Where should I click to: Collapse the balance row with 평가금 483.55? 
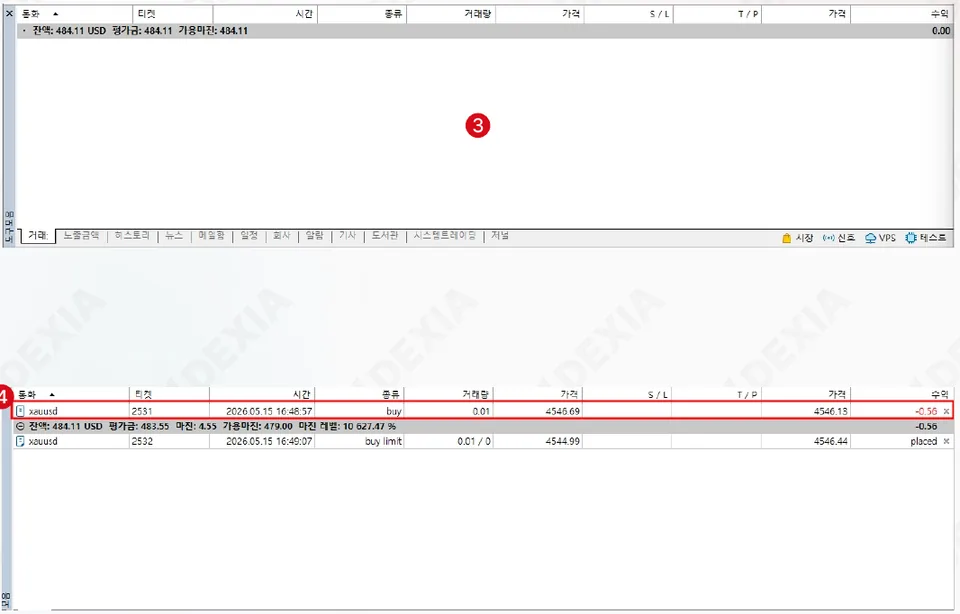click(x=20, y=426)
